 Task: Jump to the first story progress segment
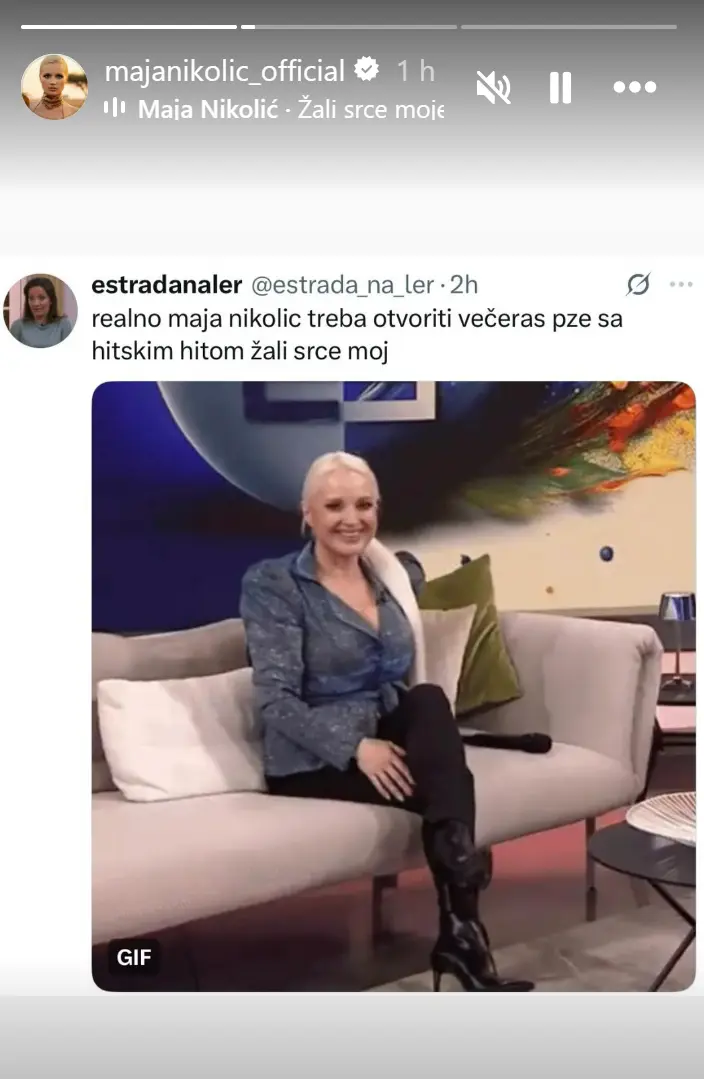click(129, 27)
